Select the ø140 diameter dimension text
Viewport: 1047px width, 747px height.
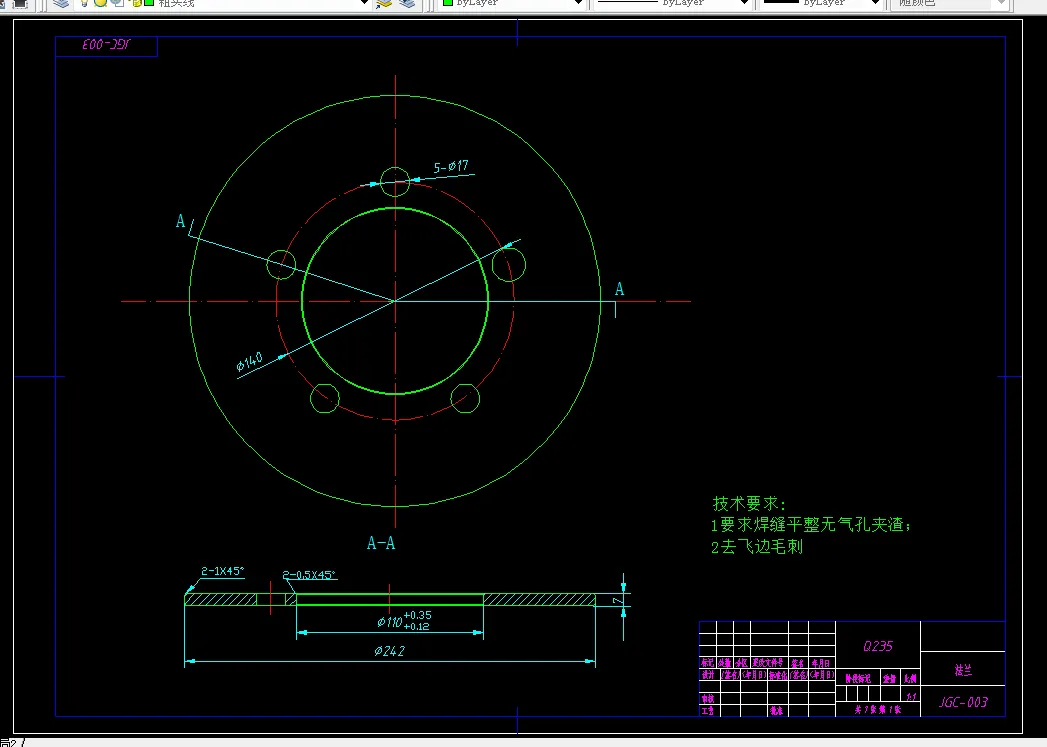click(250, 362)
